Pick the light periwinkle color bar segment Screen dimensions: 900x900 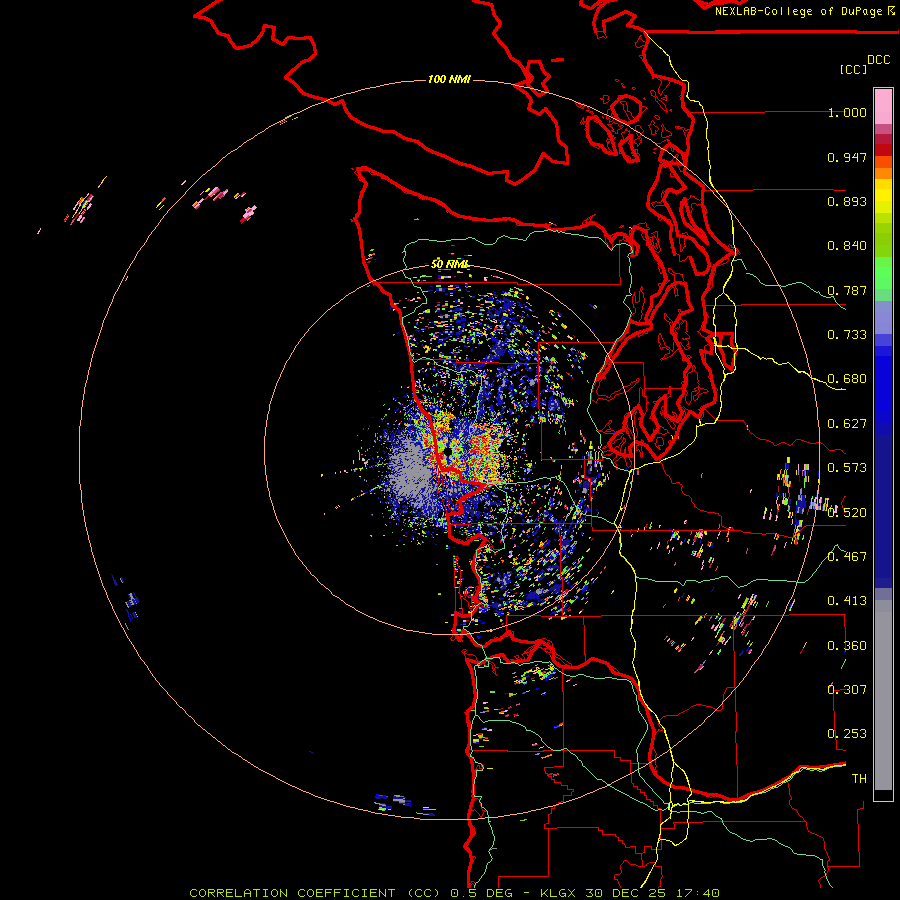(883, 317)
